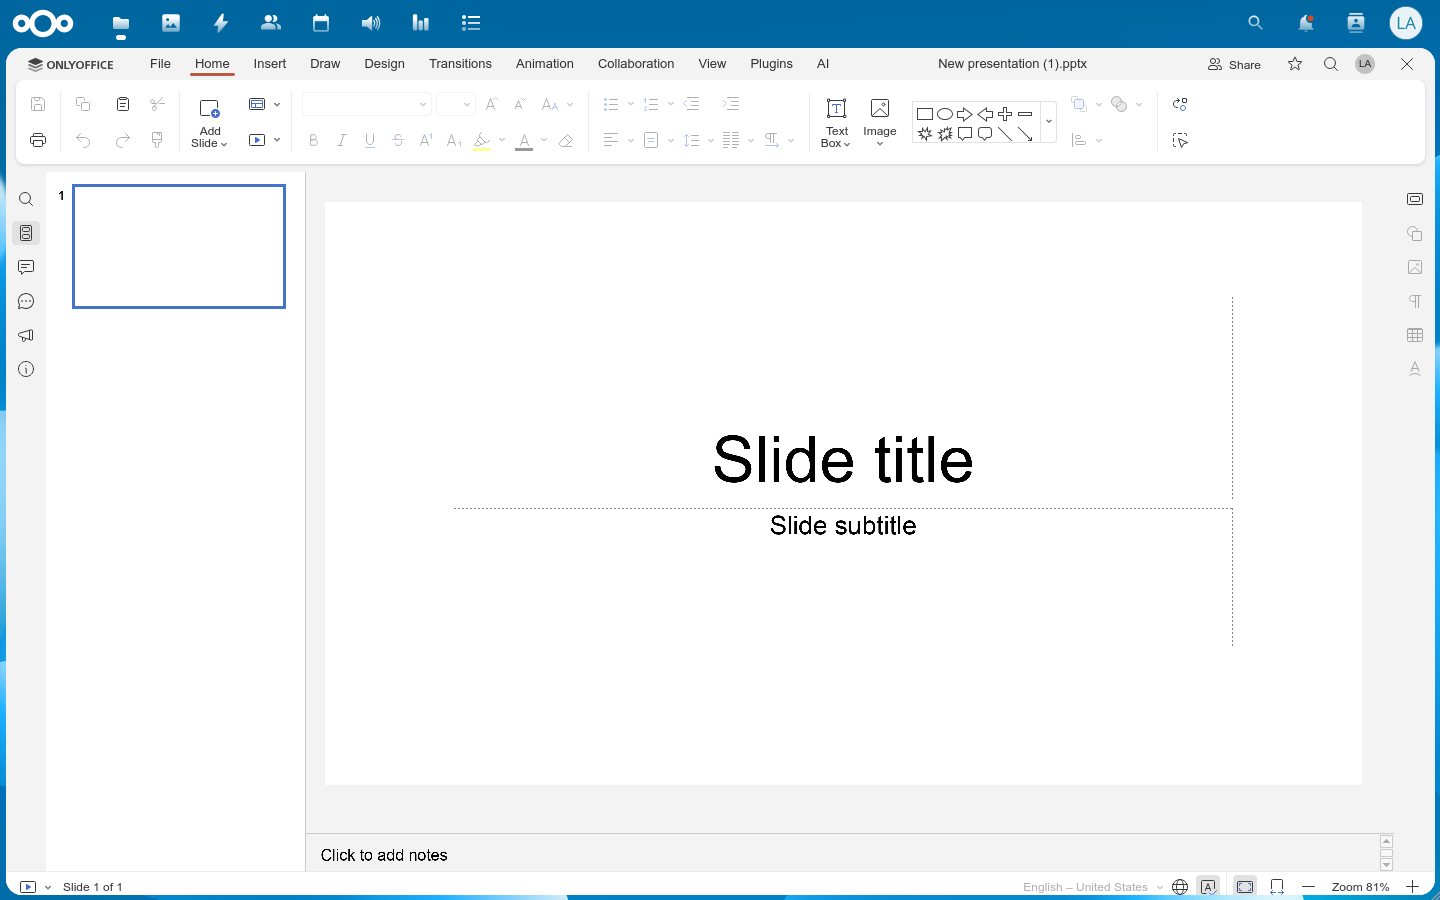Click the Copy style paintbrush icon
Screen dimensions: 1440x900
pos(157,140)
